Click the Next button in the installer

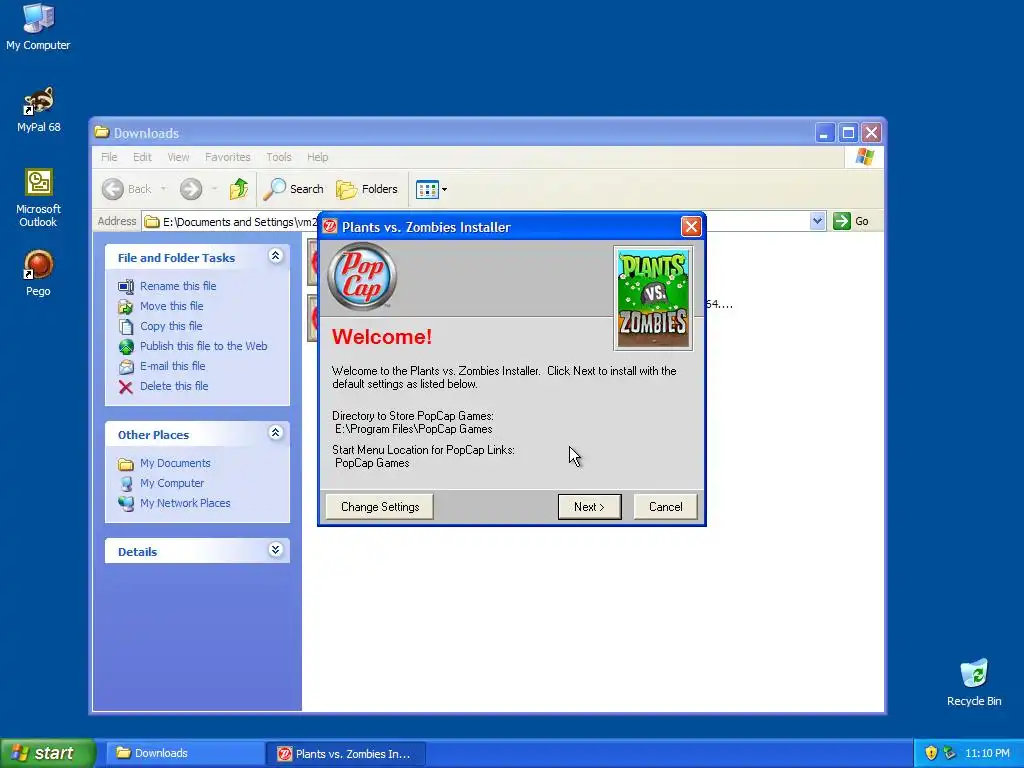click(x=589, y=507)
